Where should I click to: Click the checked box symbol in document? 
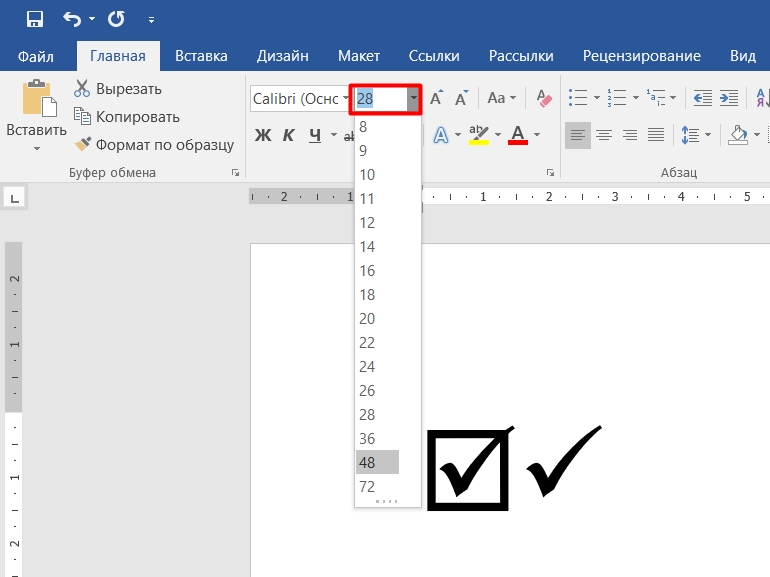(x=468, y=469)
